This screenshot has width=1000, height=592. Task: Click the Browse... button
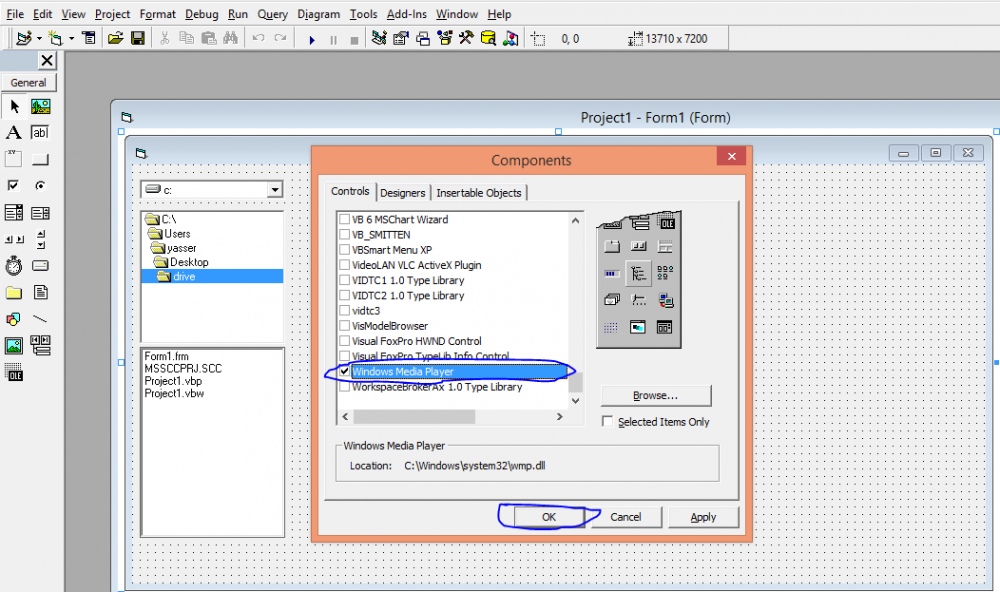(656, 396)
